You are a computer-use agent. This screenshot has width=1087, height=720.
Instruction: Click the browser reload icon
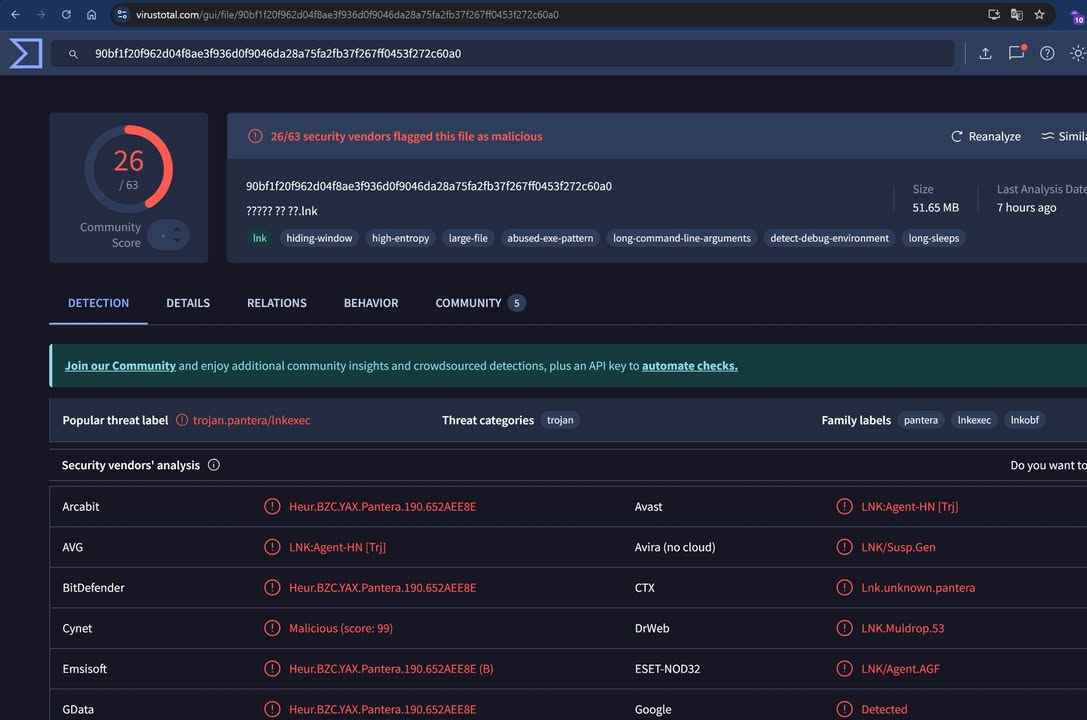66,15
